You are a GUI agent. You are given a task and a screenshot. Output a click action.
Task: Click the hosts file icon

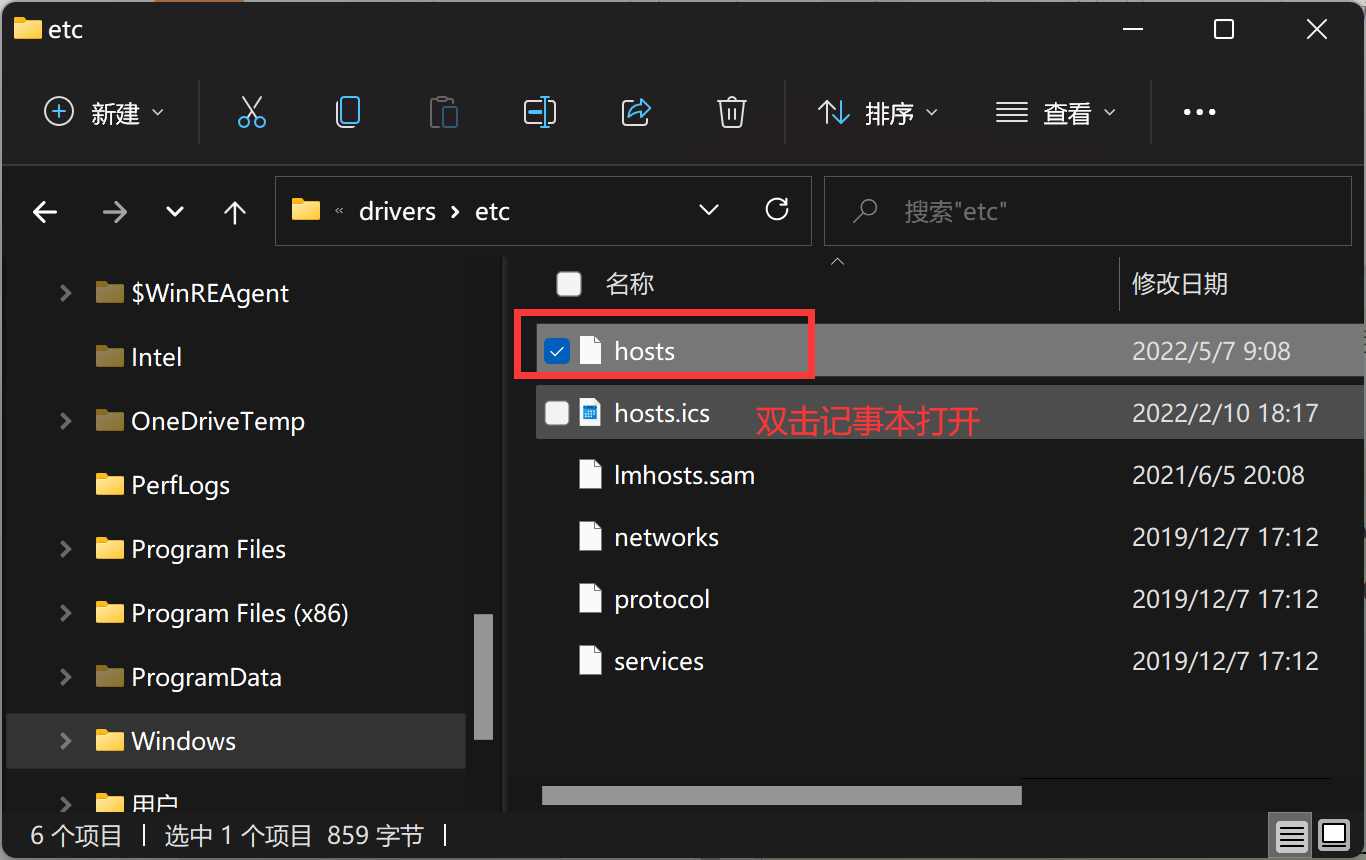[591, 351]
